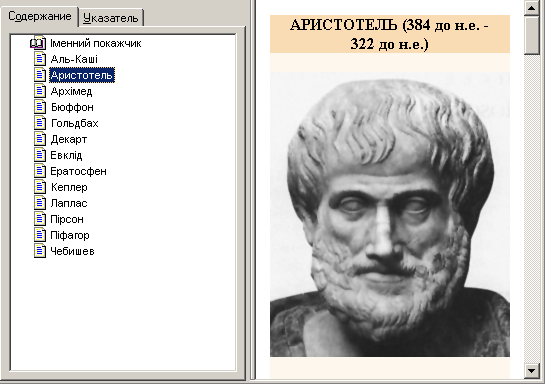
Task: Open the Ератосфен topic
Action: coord(79,171)
